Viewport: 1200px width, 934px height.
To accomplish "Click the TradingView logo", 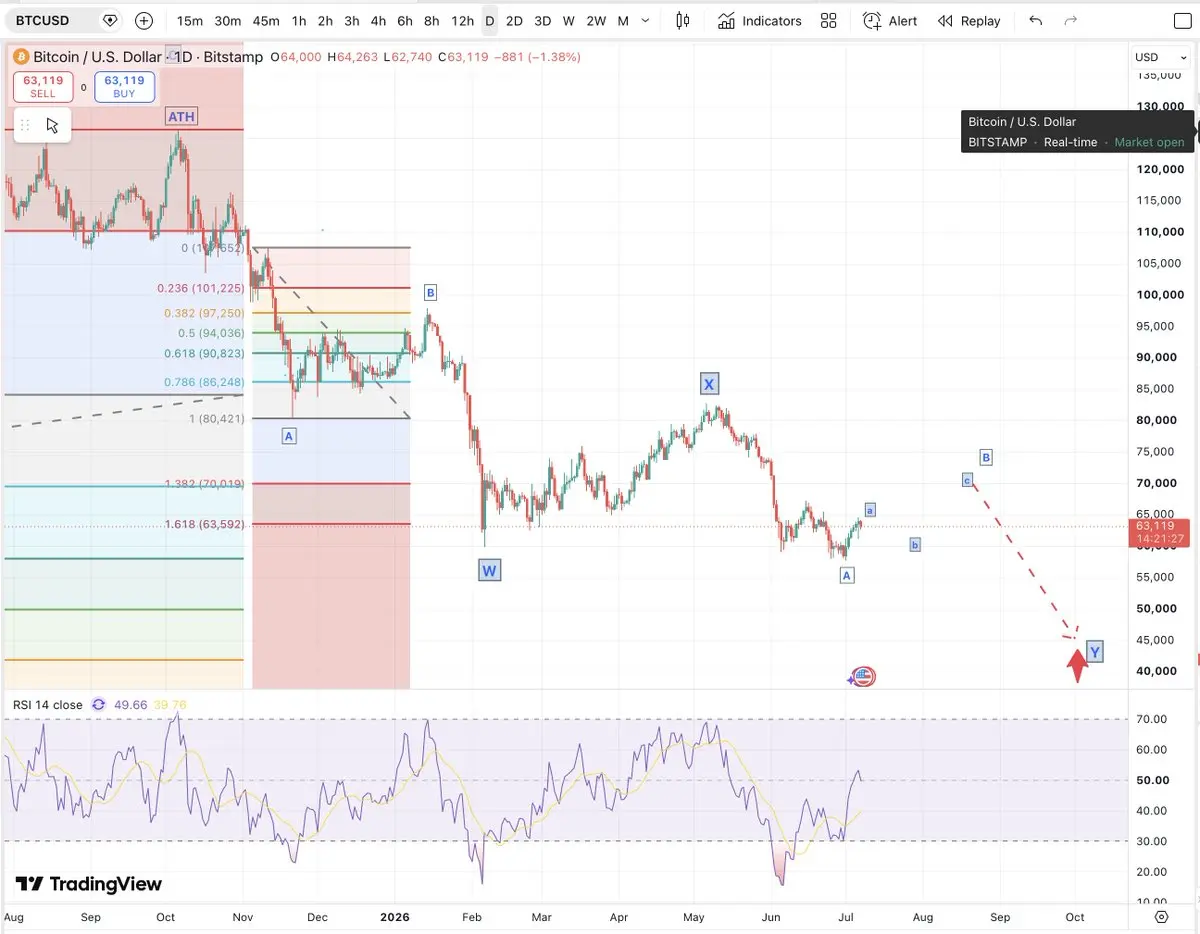I will click(88, 884).
